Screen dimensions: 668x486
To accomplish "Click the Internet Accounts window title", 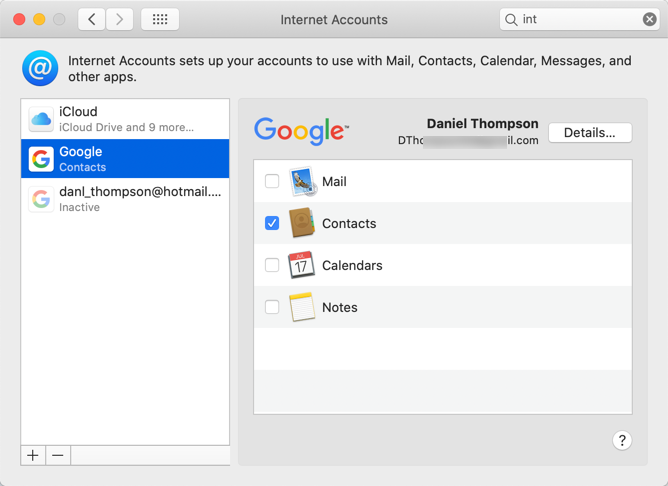I will [334, 20].
